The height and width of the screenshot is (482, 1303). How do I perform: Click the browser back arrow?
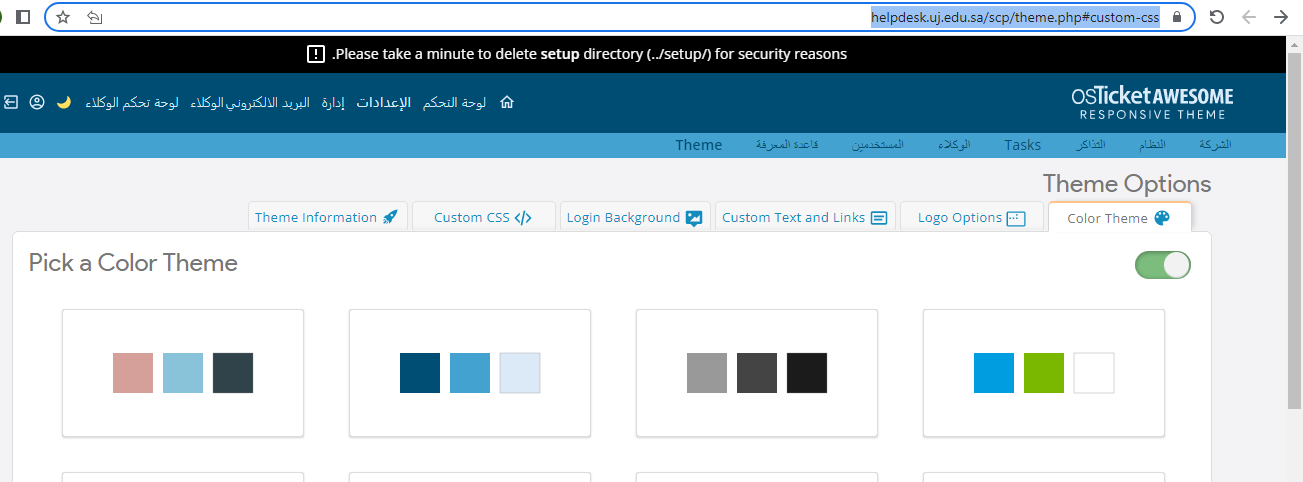[1248, 17]
